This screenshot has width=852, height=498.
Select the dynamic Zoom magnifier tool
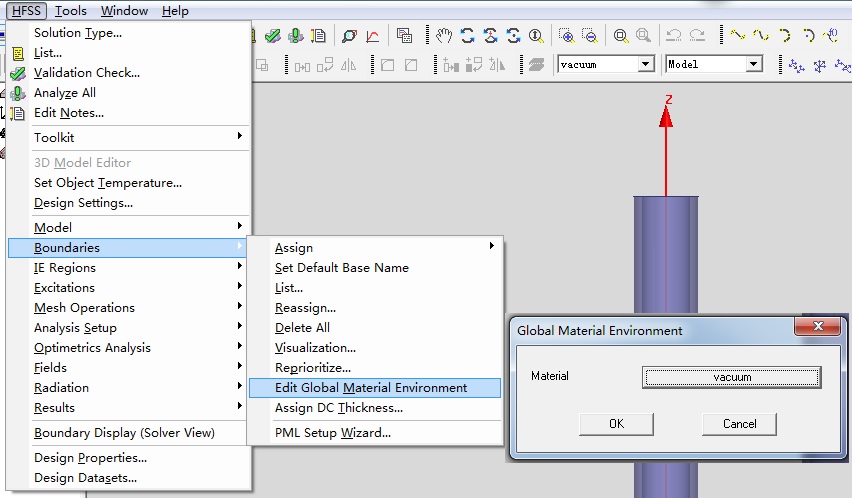pyautogui.click(x=536, y=36)
